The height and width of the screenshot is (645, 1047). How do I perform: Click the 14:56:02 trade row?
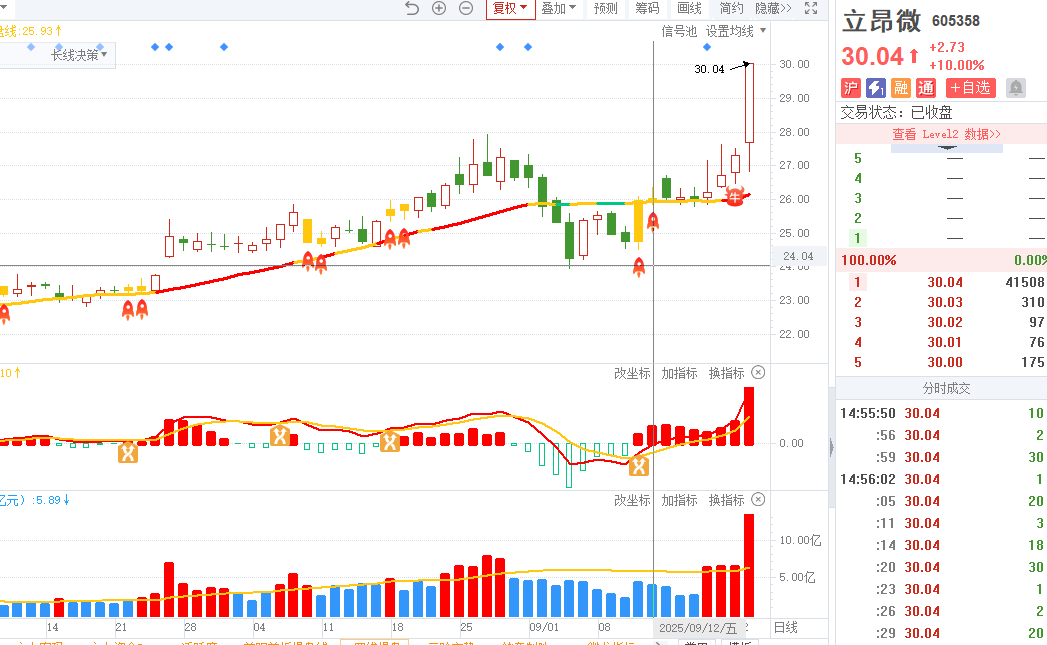click(x=941, y=479)
